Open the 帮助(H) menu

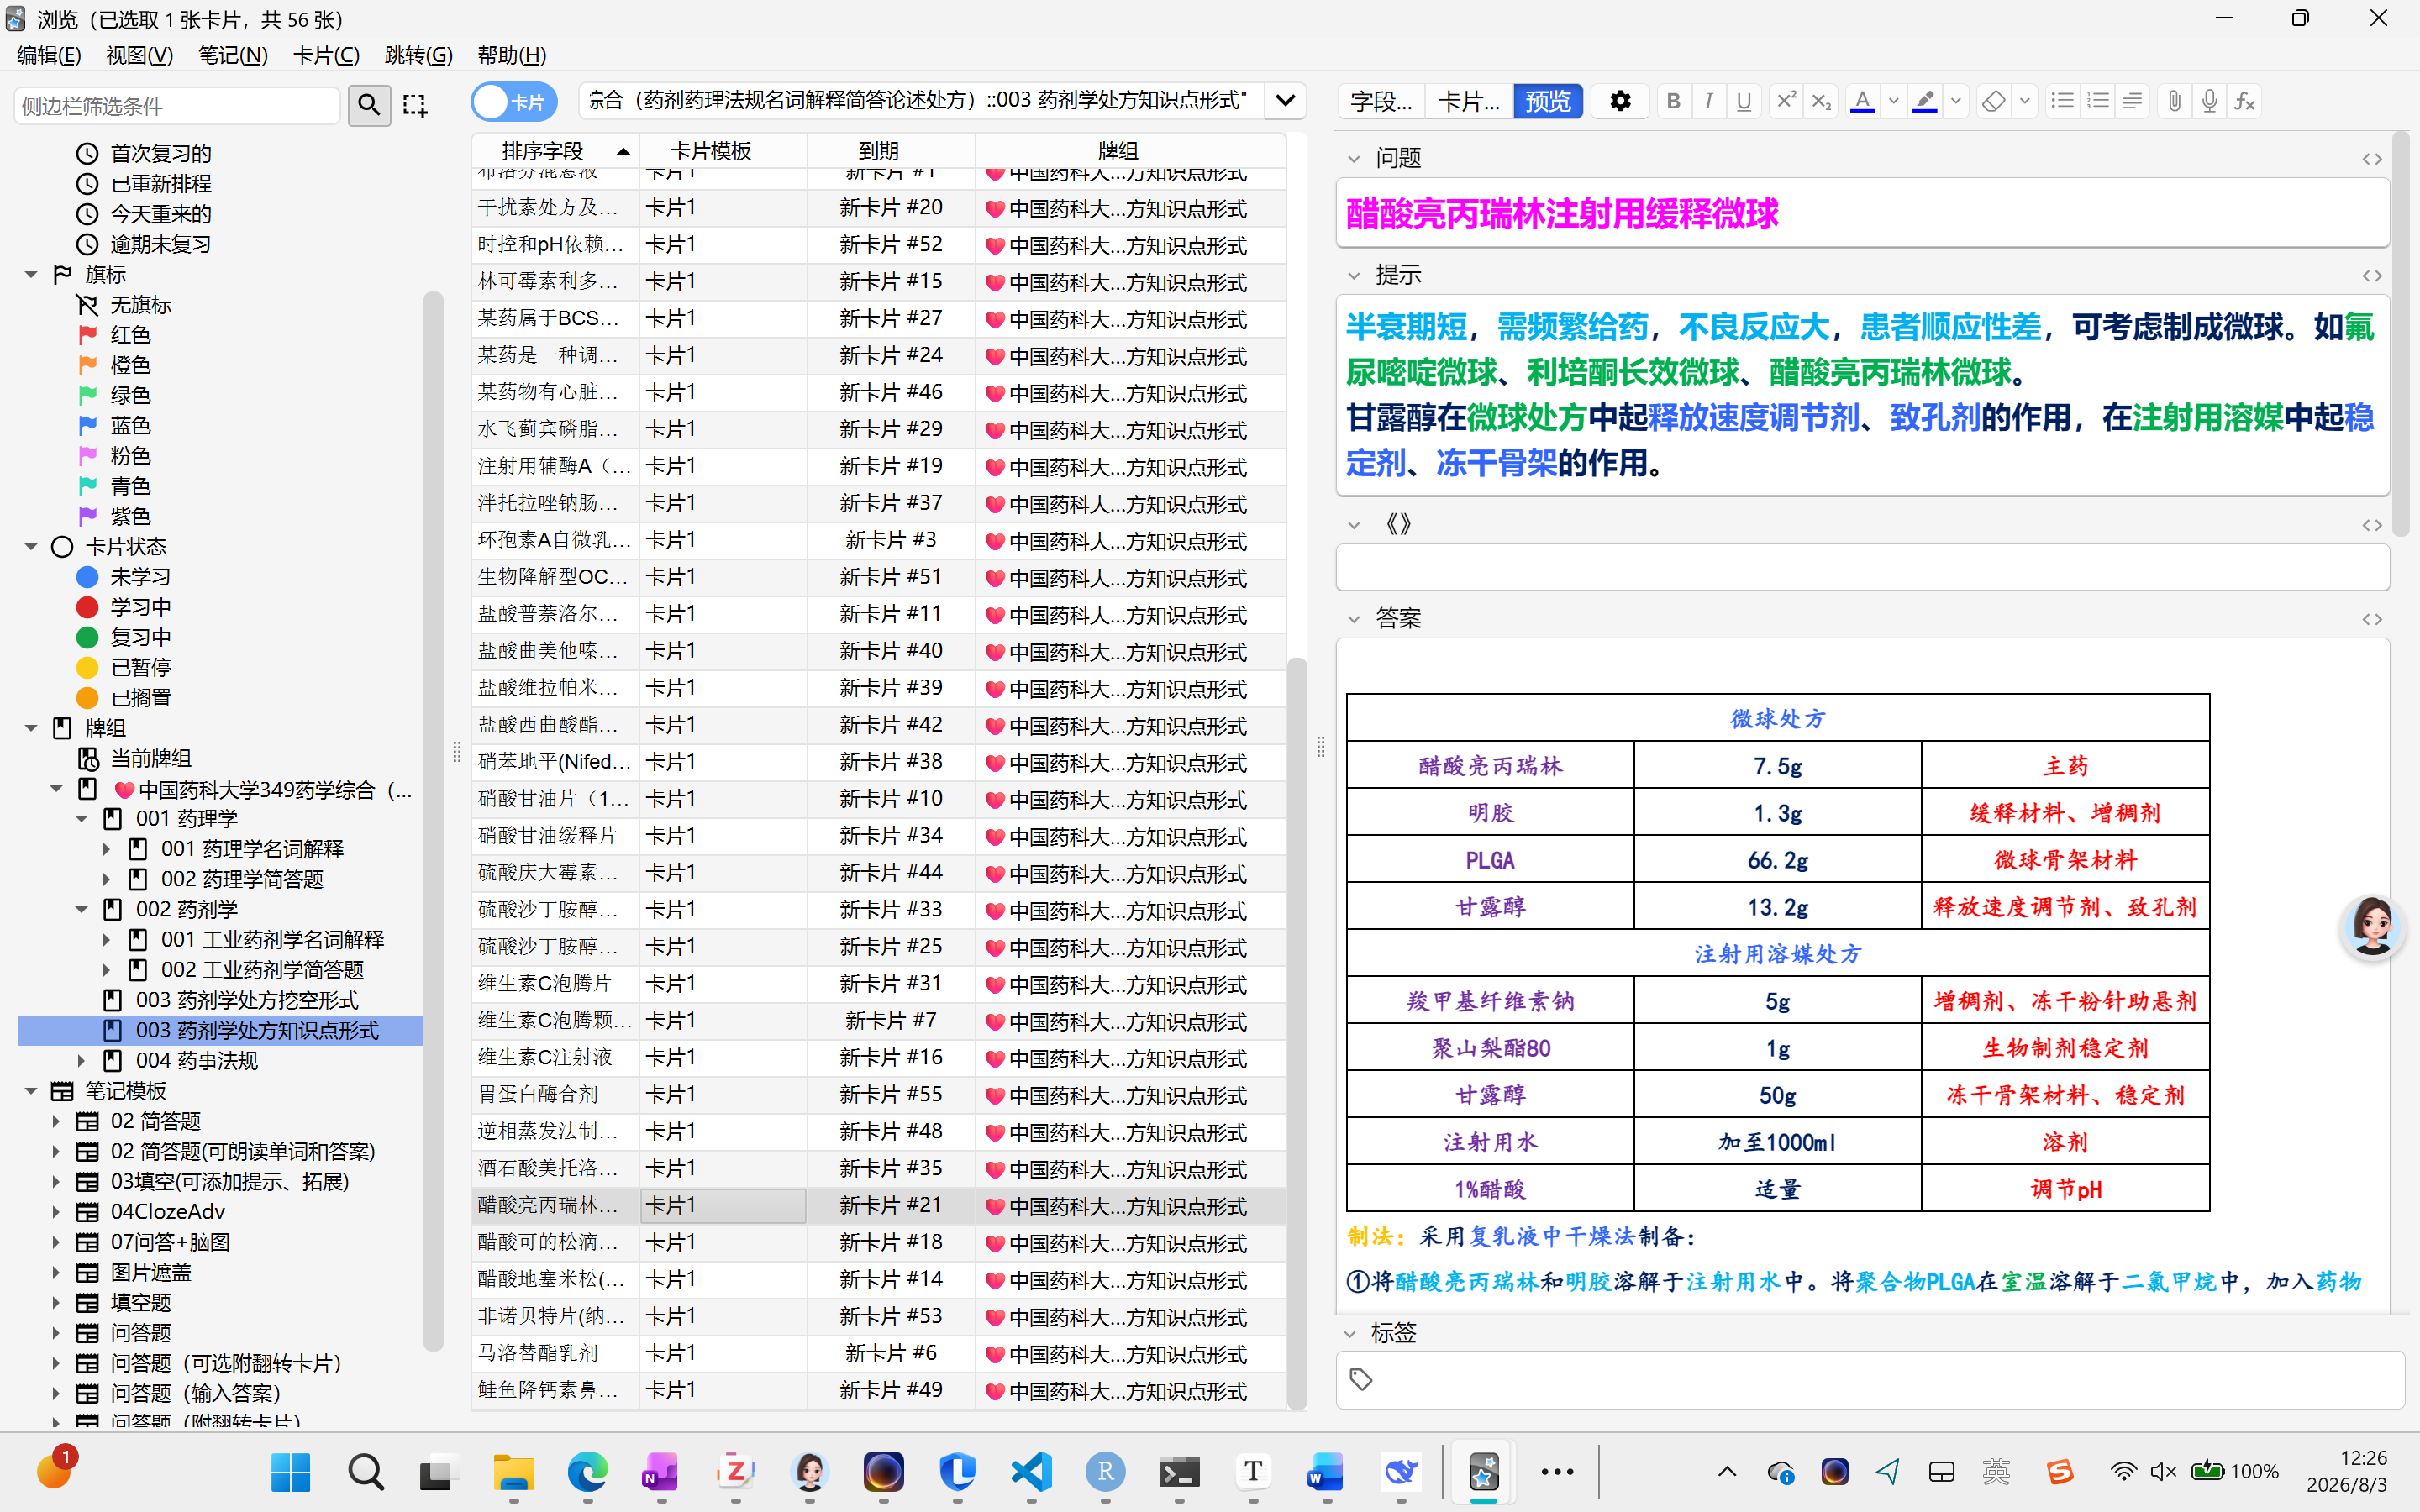[x=511, y=55]
